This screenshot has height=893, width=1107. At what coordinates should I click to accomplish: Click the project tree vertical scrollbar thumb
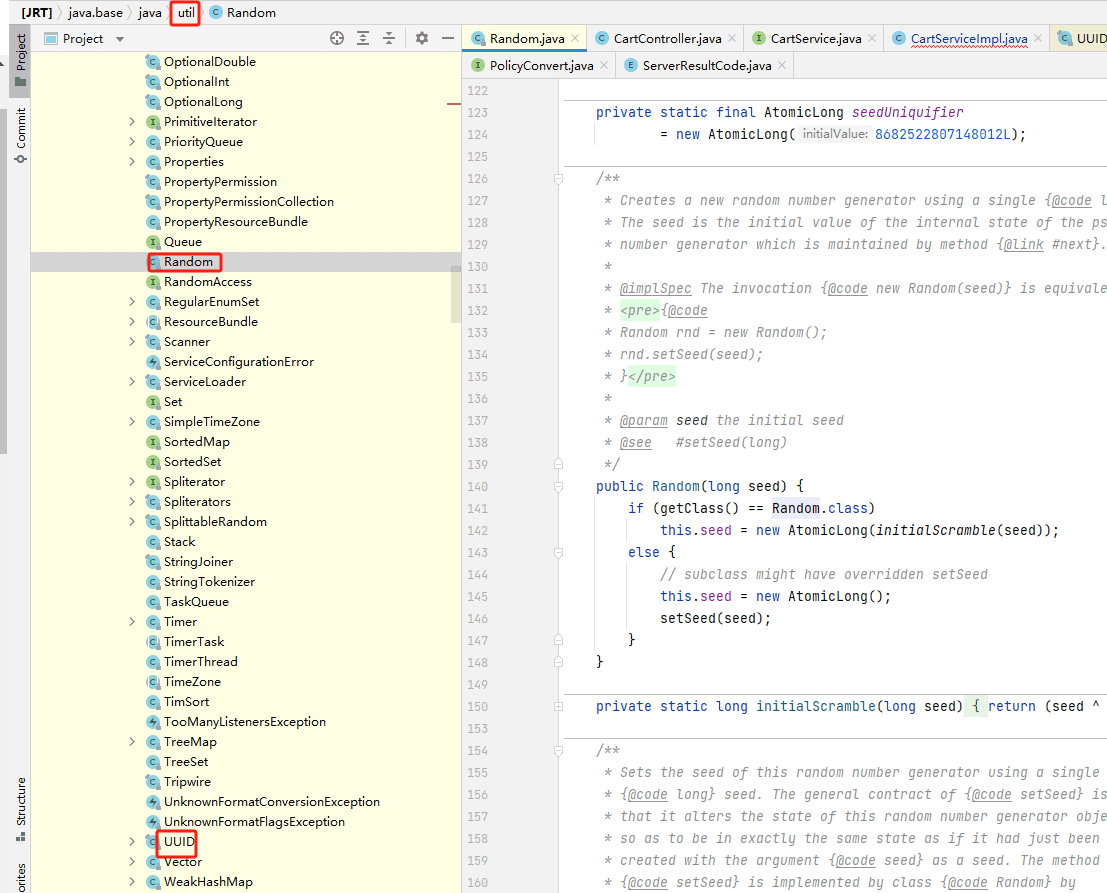(x=455, y=294)
